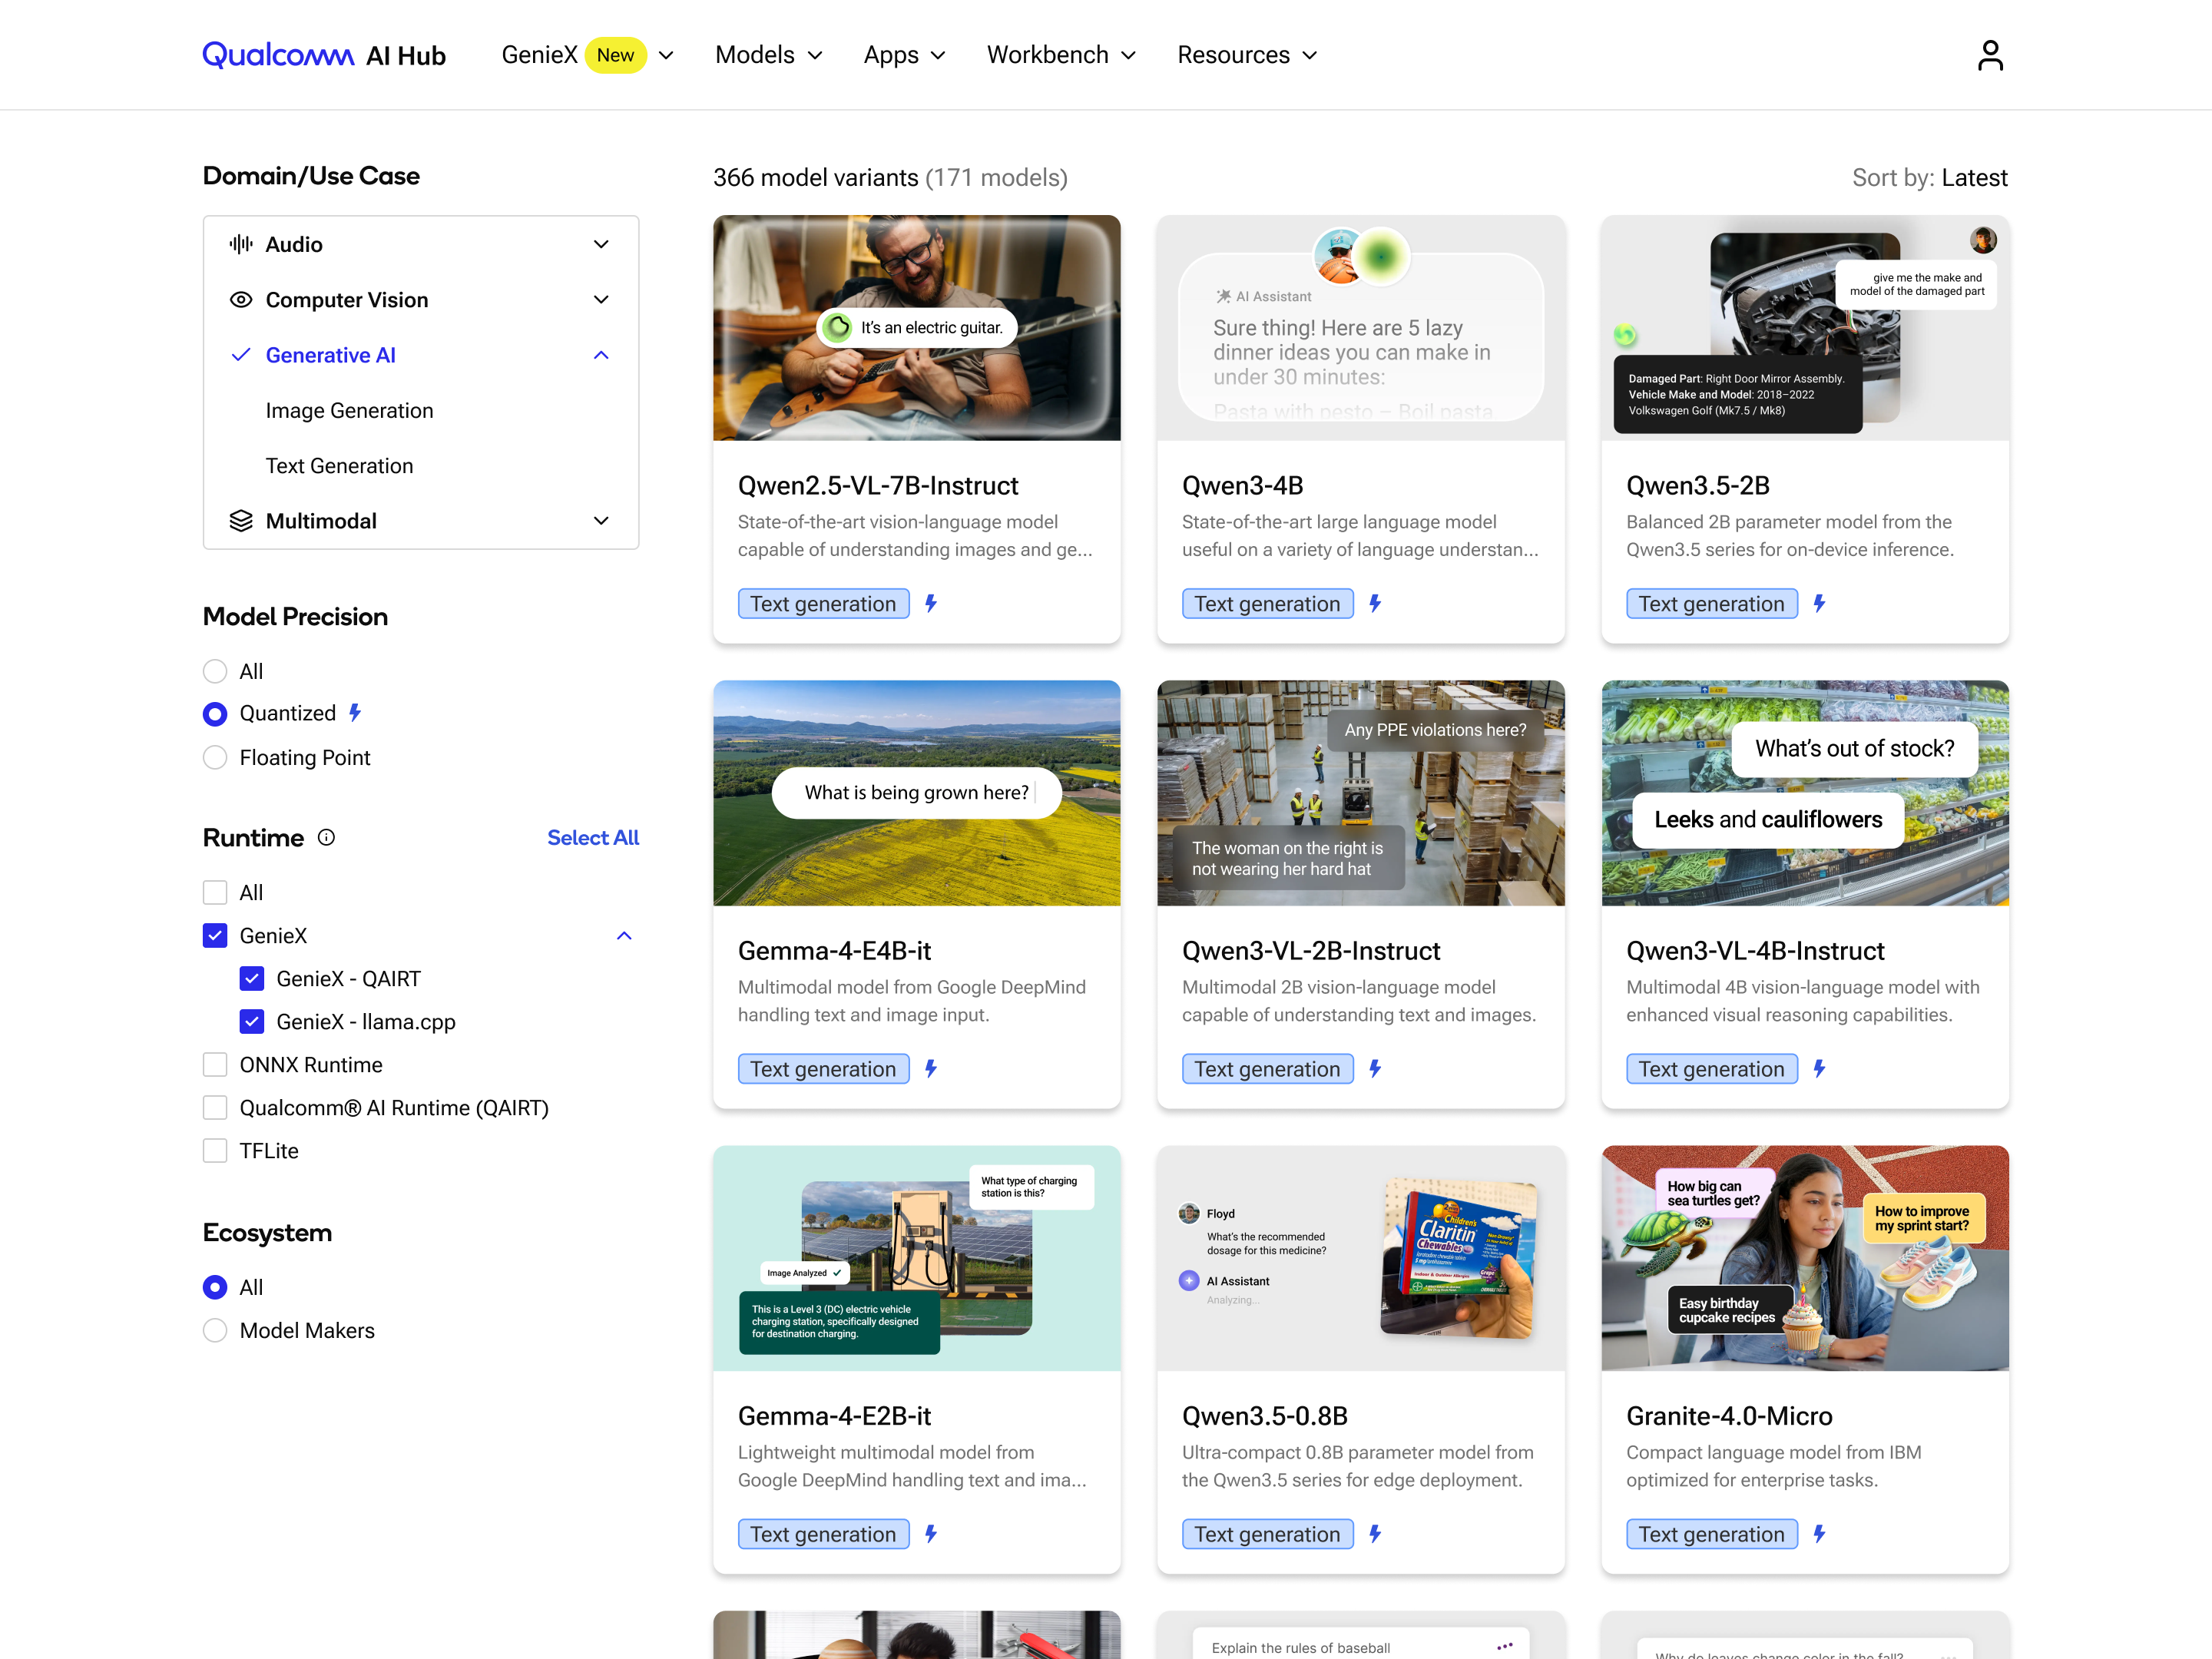The height and width of the screenshot is (1659, 2212).
Task: Select the Quantized precision radio
Action: pyautogui.click(x=215, y=714)
